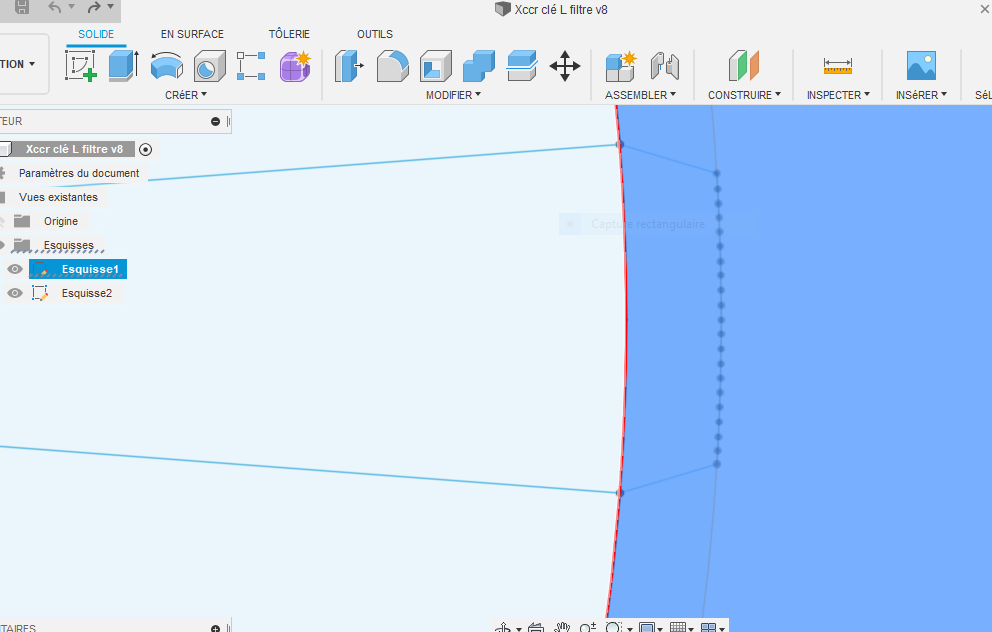Image resolution: width=992 pixels, height=632 pixels.
Task: Hide Esquisse2 using its eye icon
Action: coord(15,293)
